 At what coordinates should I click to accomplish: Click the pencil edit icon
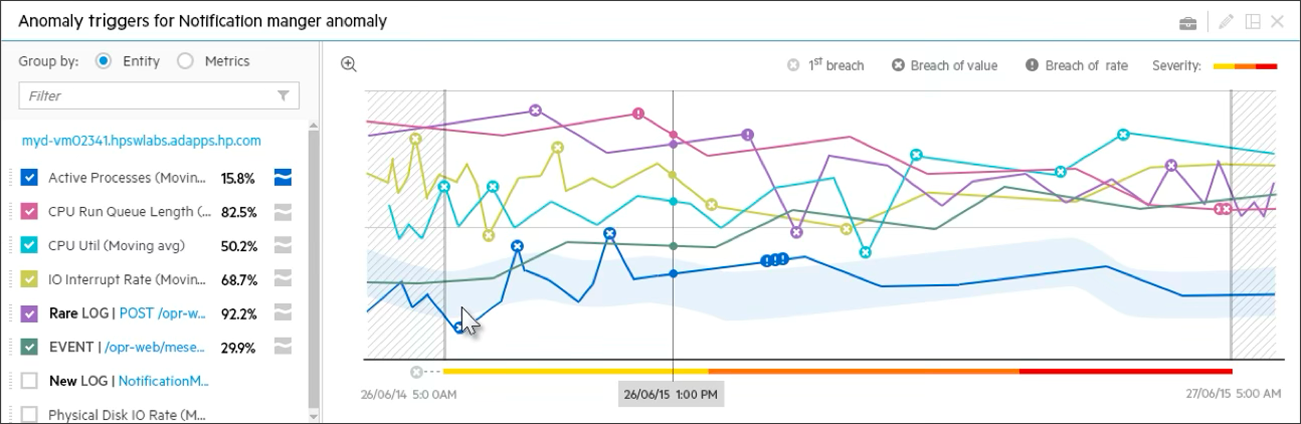[x=1226, y=21]
